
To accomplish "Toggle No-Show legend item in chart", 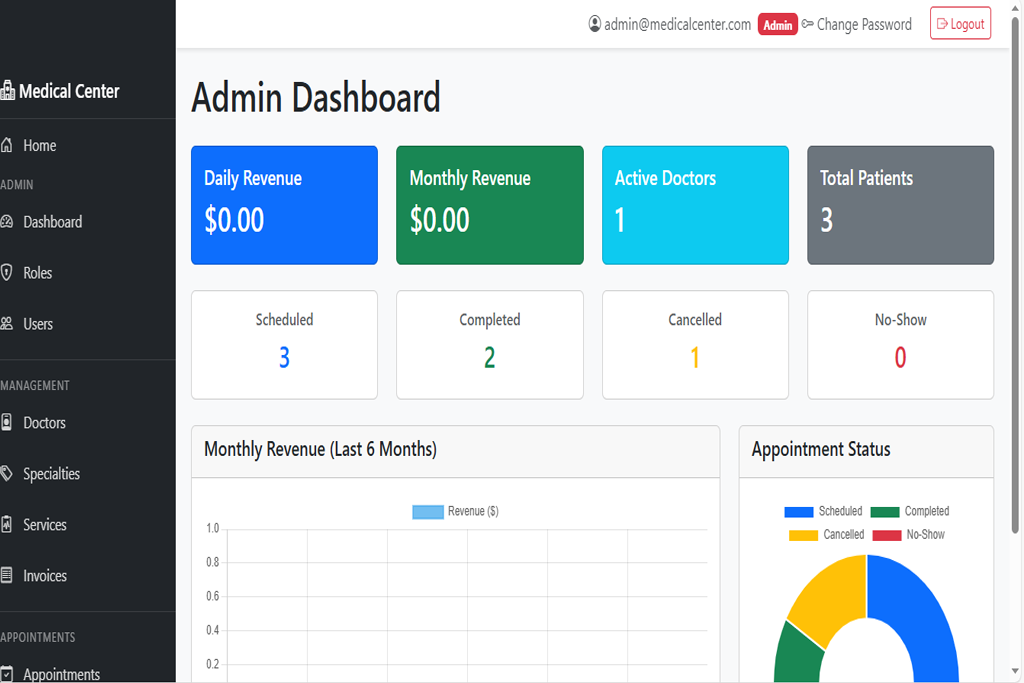I will (x=909, y=535).
